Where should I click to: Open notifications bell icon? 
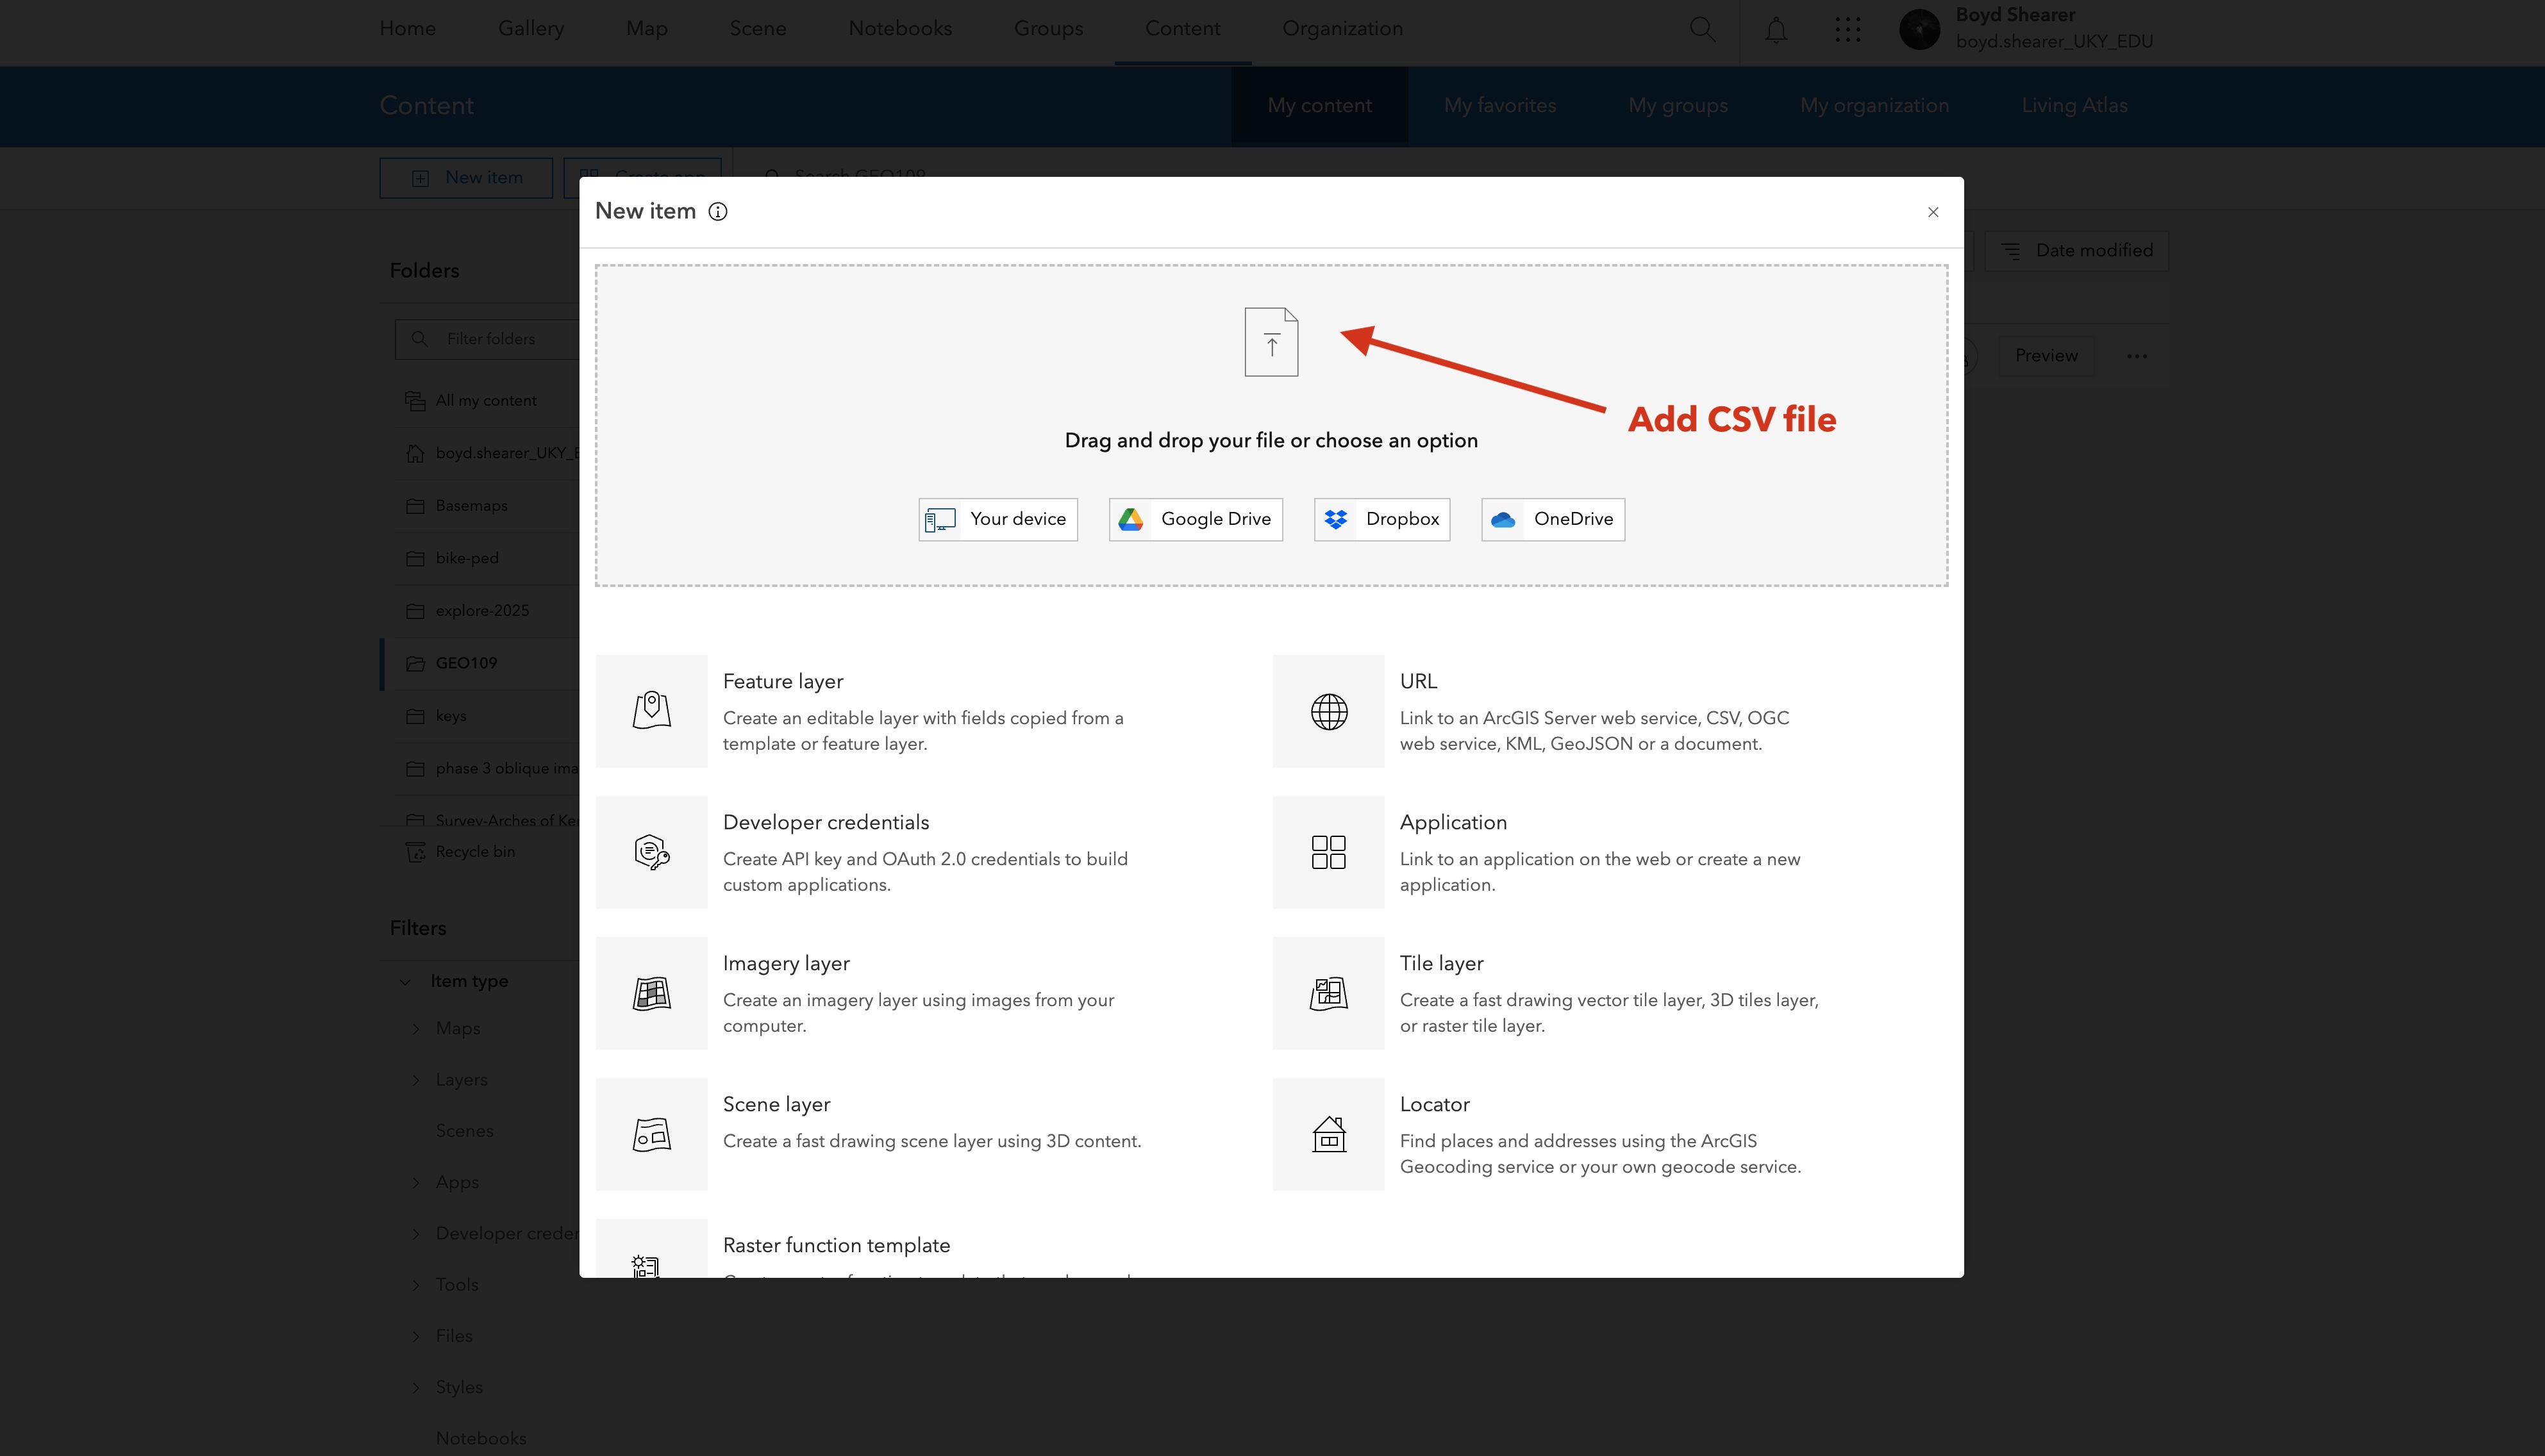pyautogui.click(x=1776, y=30)
